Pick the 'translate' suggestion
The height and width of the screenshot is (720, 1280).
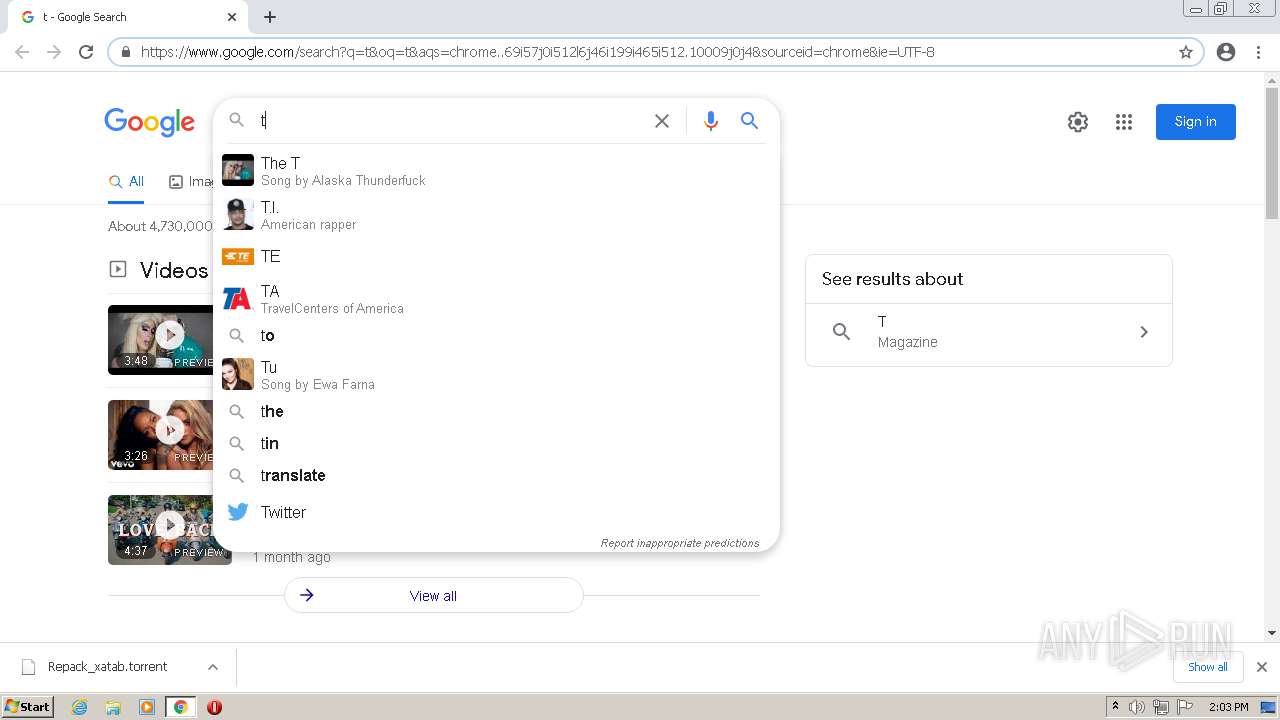click(x=496, y=476)
